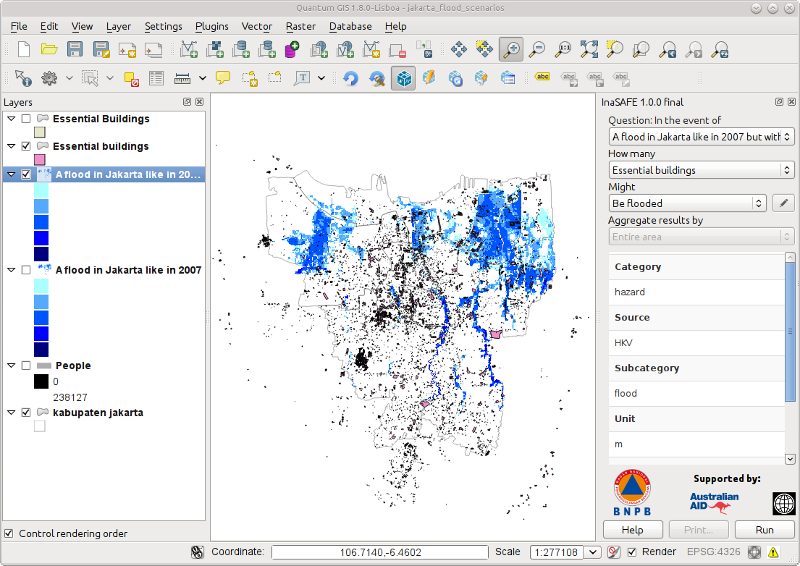The image size is (800, 566).
Task: Open a project with the folder icon
Action: (49, 50)
